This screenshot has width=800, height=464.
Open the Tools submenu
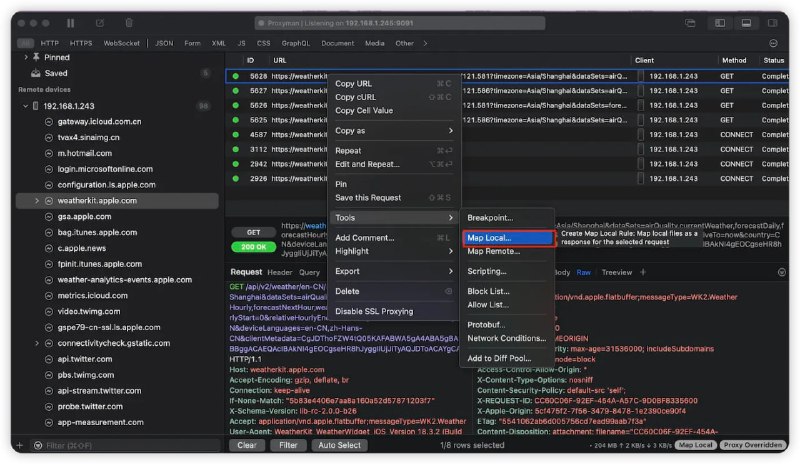point(393,217)
